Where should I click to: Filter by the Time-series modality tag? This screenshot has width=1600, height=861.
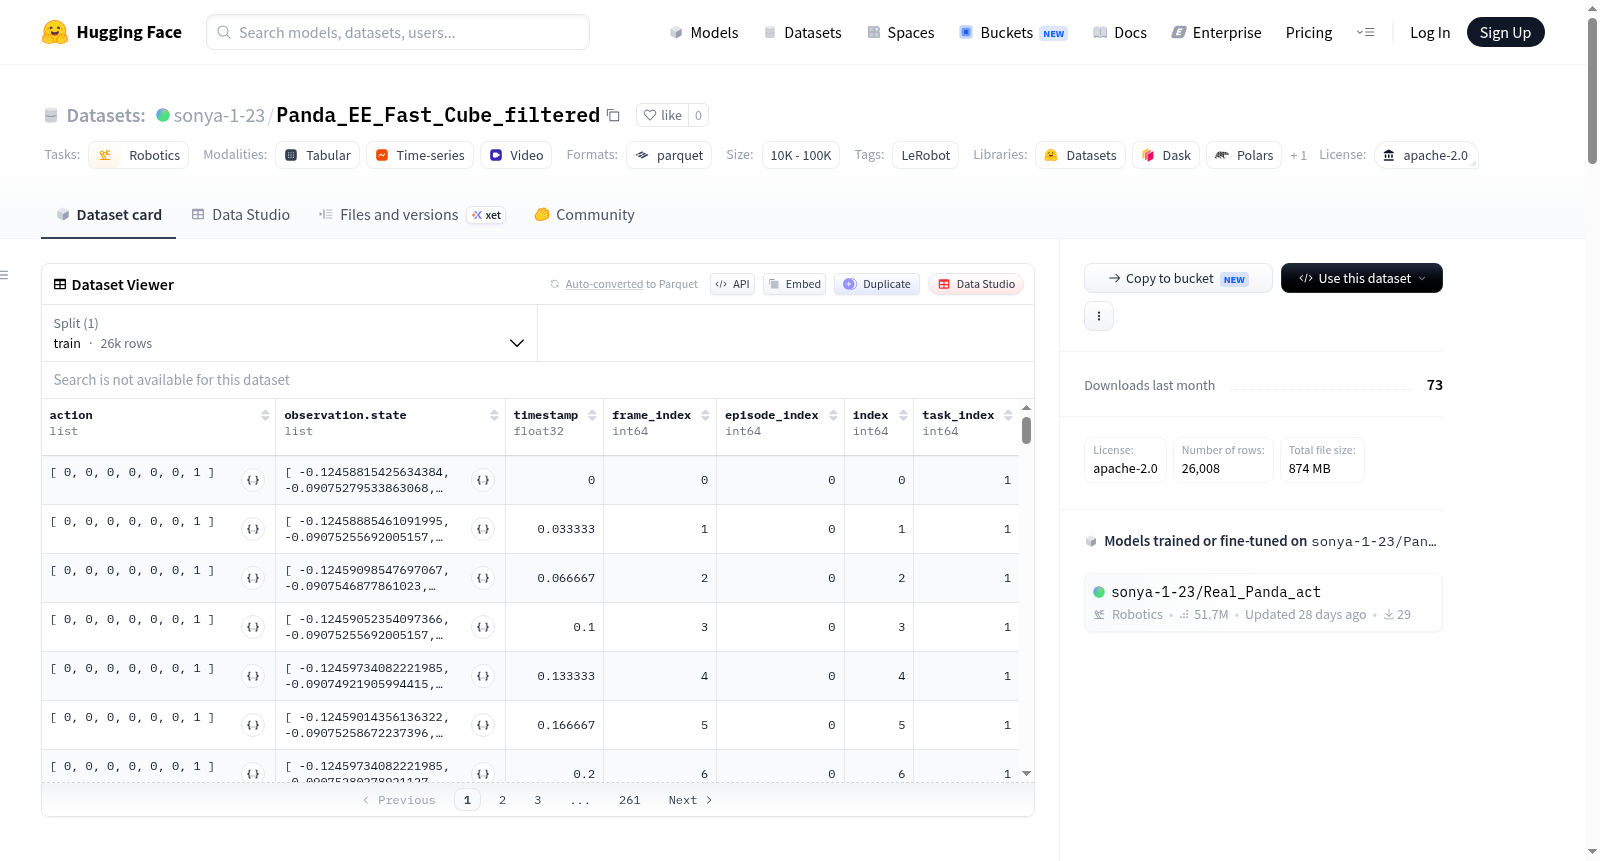[420, 155]
